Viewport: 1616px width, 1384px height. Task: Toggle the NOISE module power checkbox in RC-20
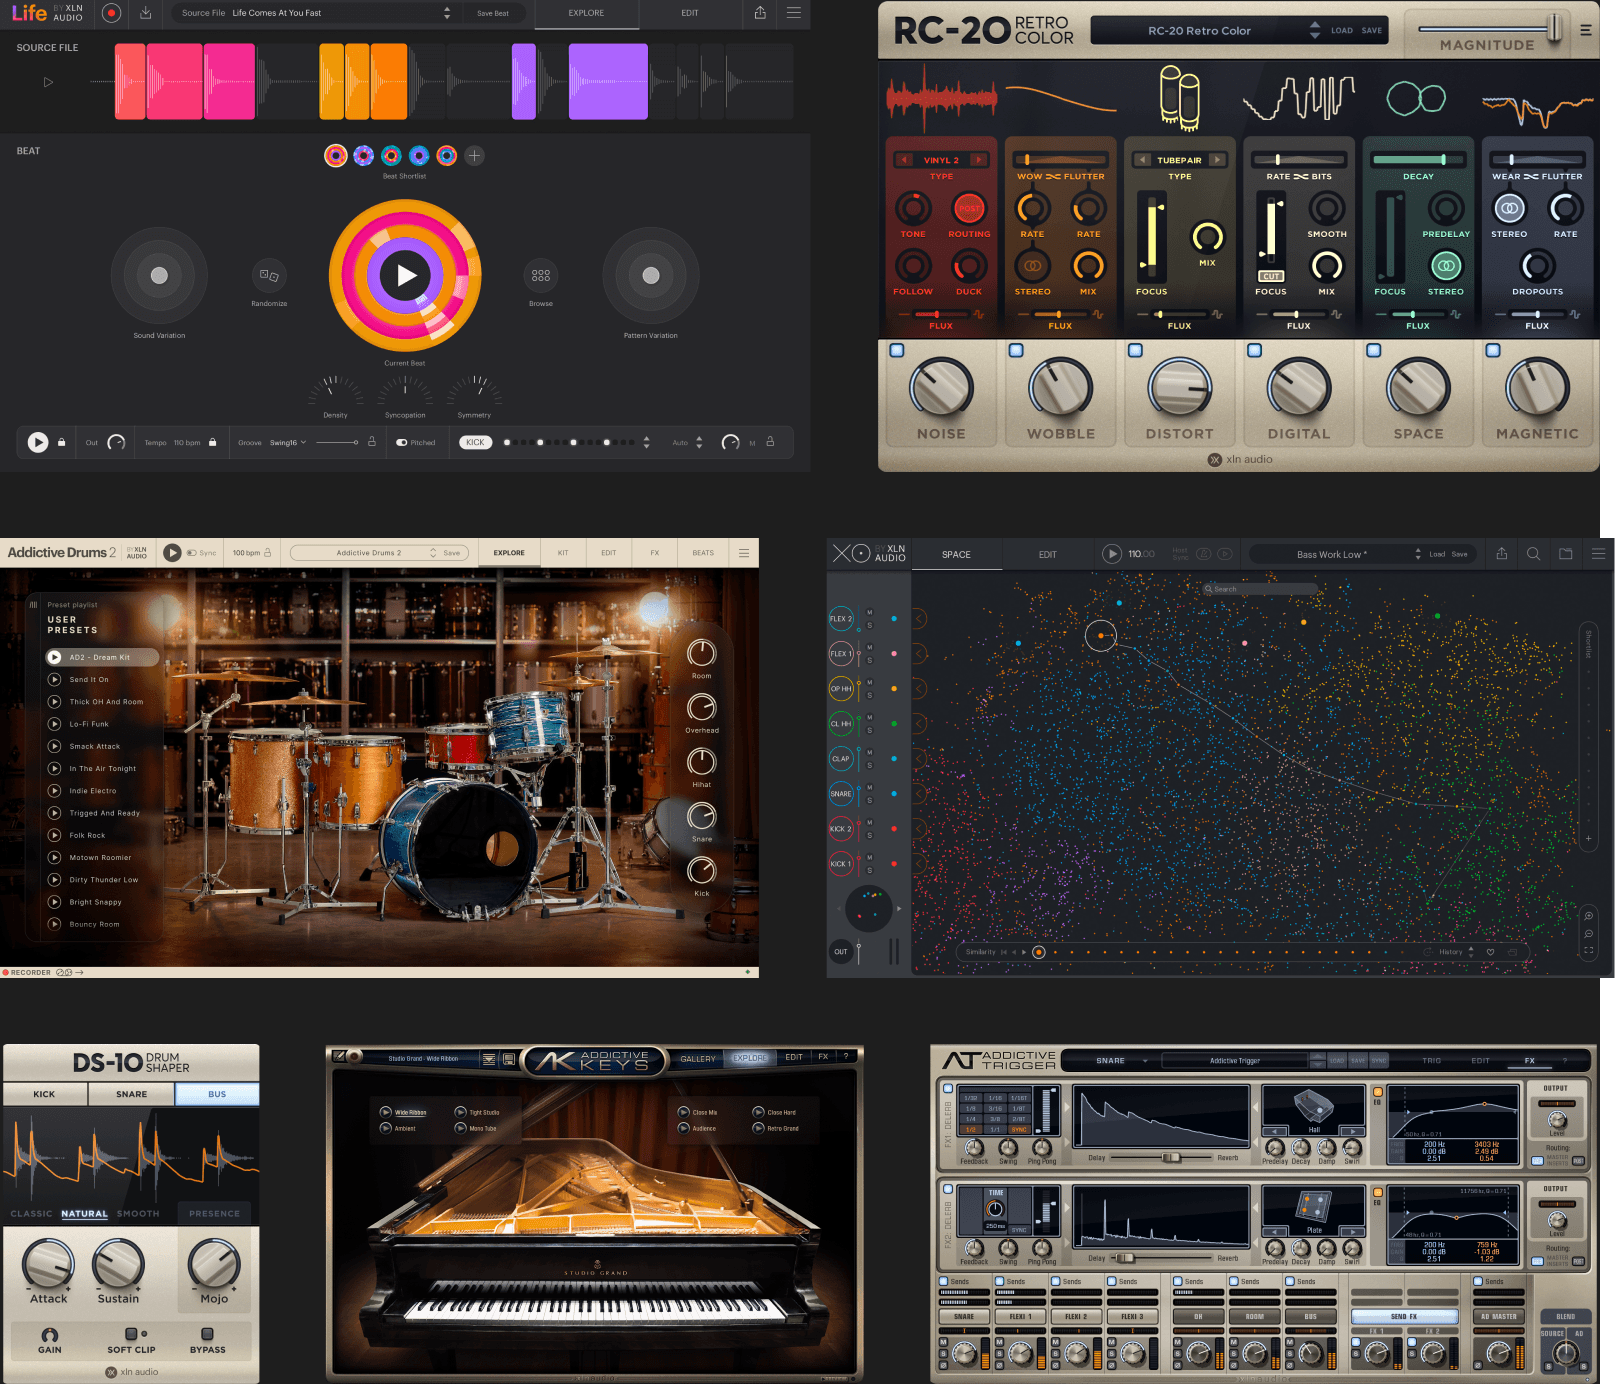pos(897,351)
